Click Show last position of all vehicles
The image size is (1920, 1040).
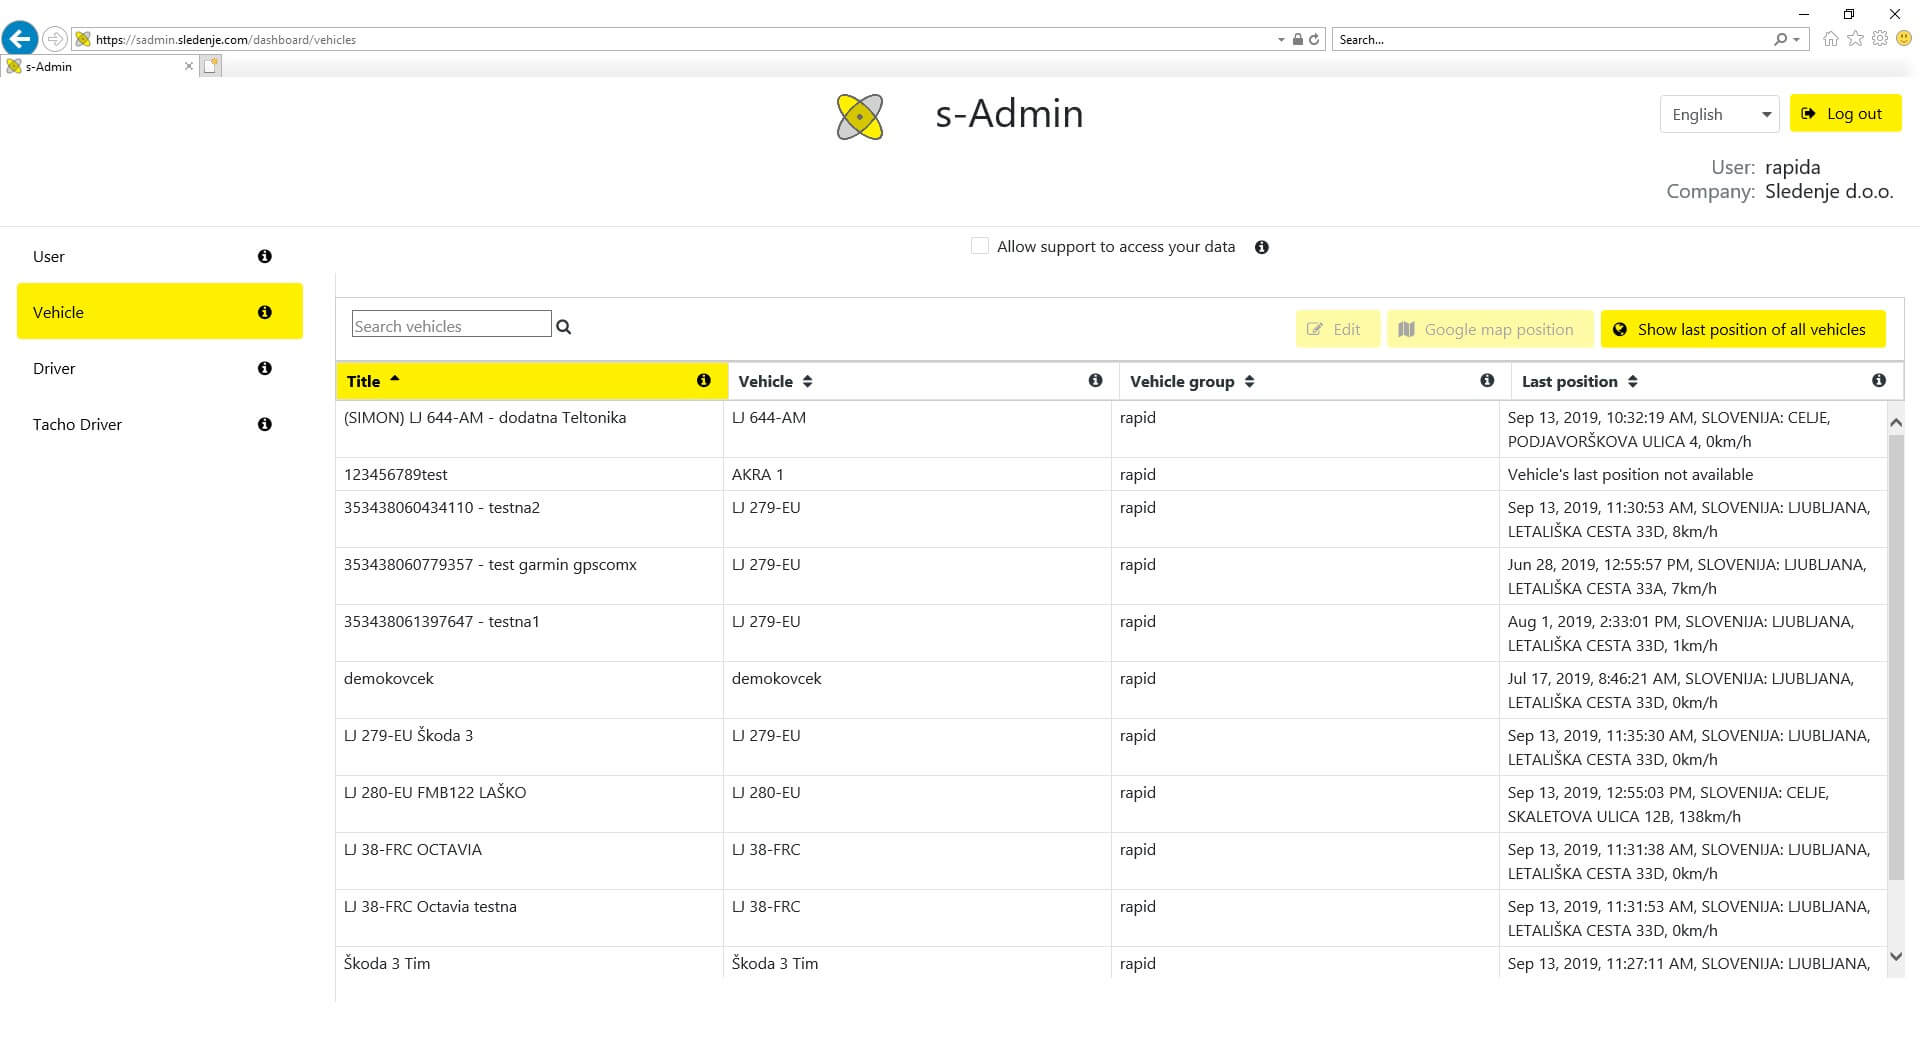(x=1743, y=329)
